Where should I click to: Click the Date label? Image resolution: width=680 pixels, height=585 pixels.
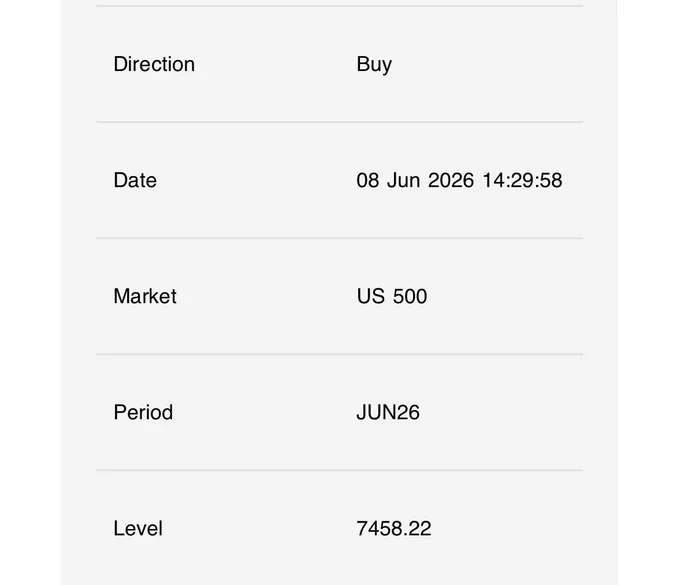[x=135, y=180]
